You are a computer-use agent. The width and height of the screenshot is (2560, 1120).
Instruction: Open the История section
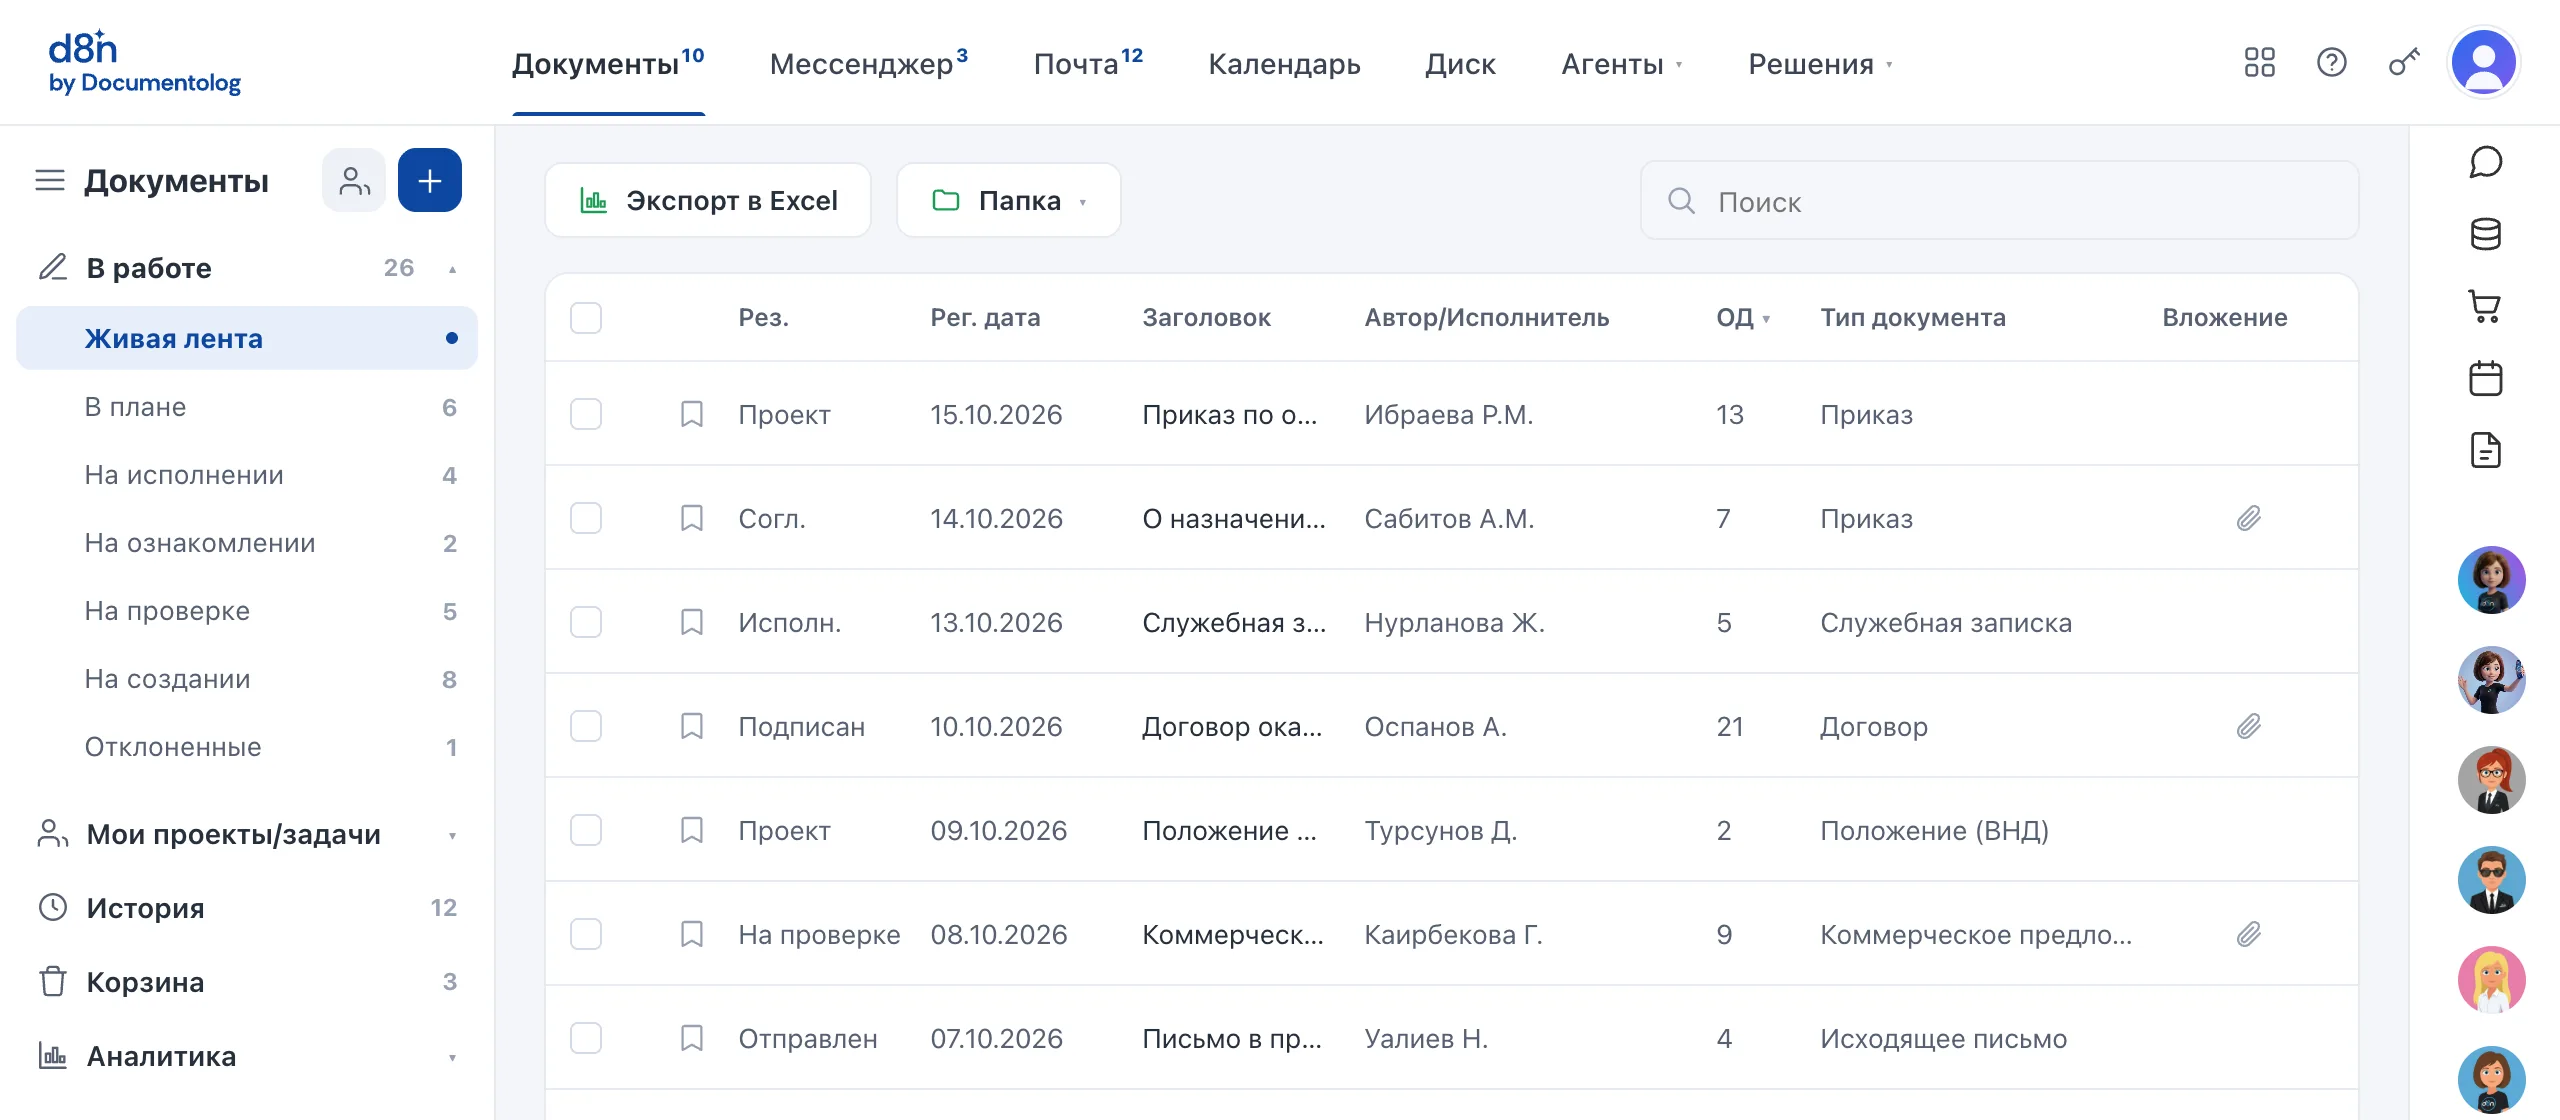[x=247, y=908]
